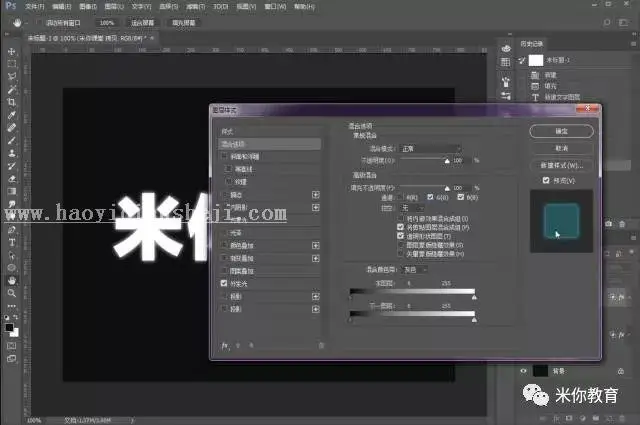Toggle 透明形状图层 checkbox
Image resolution: width=640 pixels, height=425 pixels.
click(400, 236)
